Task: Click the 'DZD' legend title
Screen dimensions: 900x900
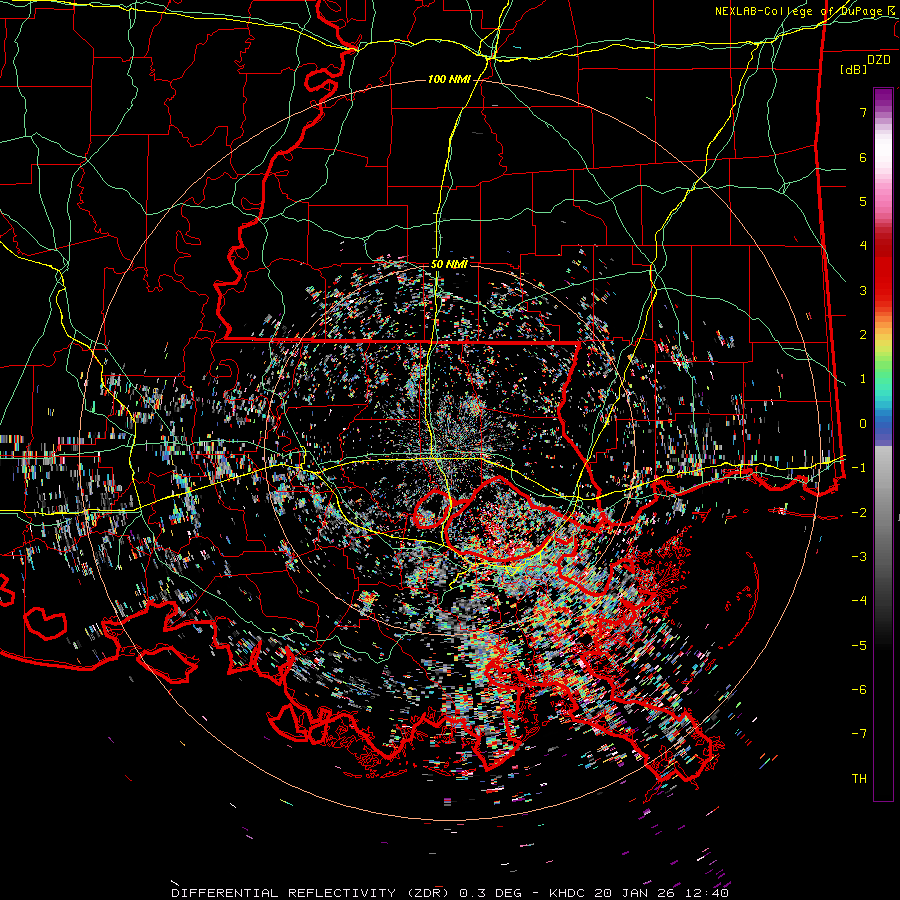Action: click(879, 60)
